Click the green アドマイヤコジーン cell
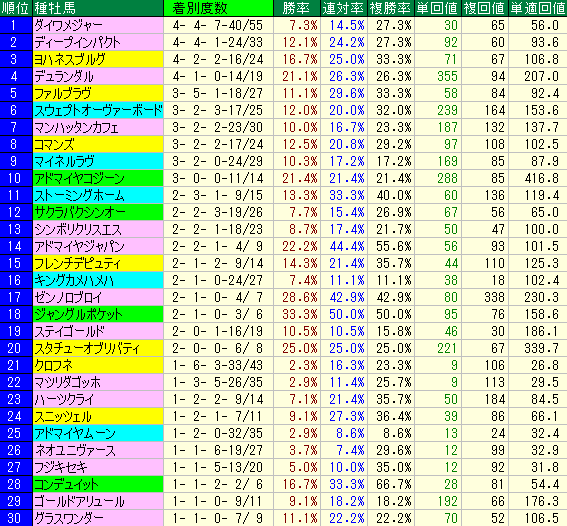 tap(98, 178)
